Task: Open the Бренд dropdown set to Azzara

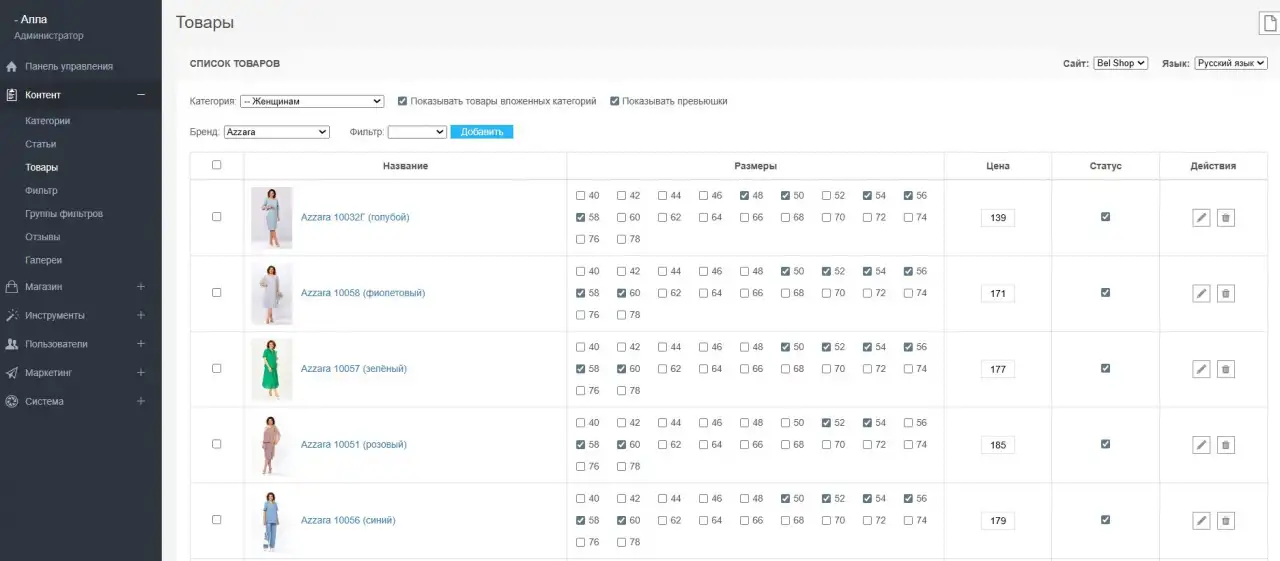Action: tap(277, 132)
